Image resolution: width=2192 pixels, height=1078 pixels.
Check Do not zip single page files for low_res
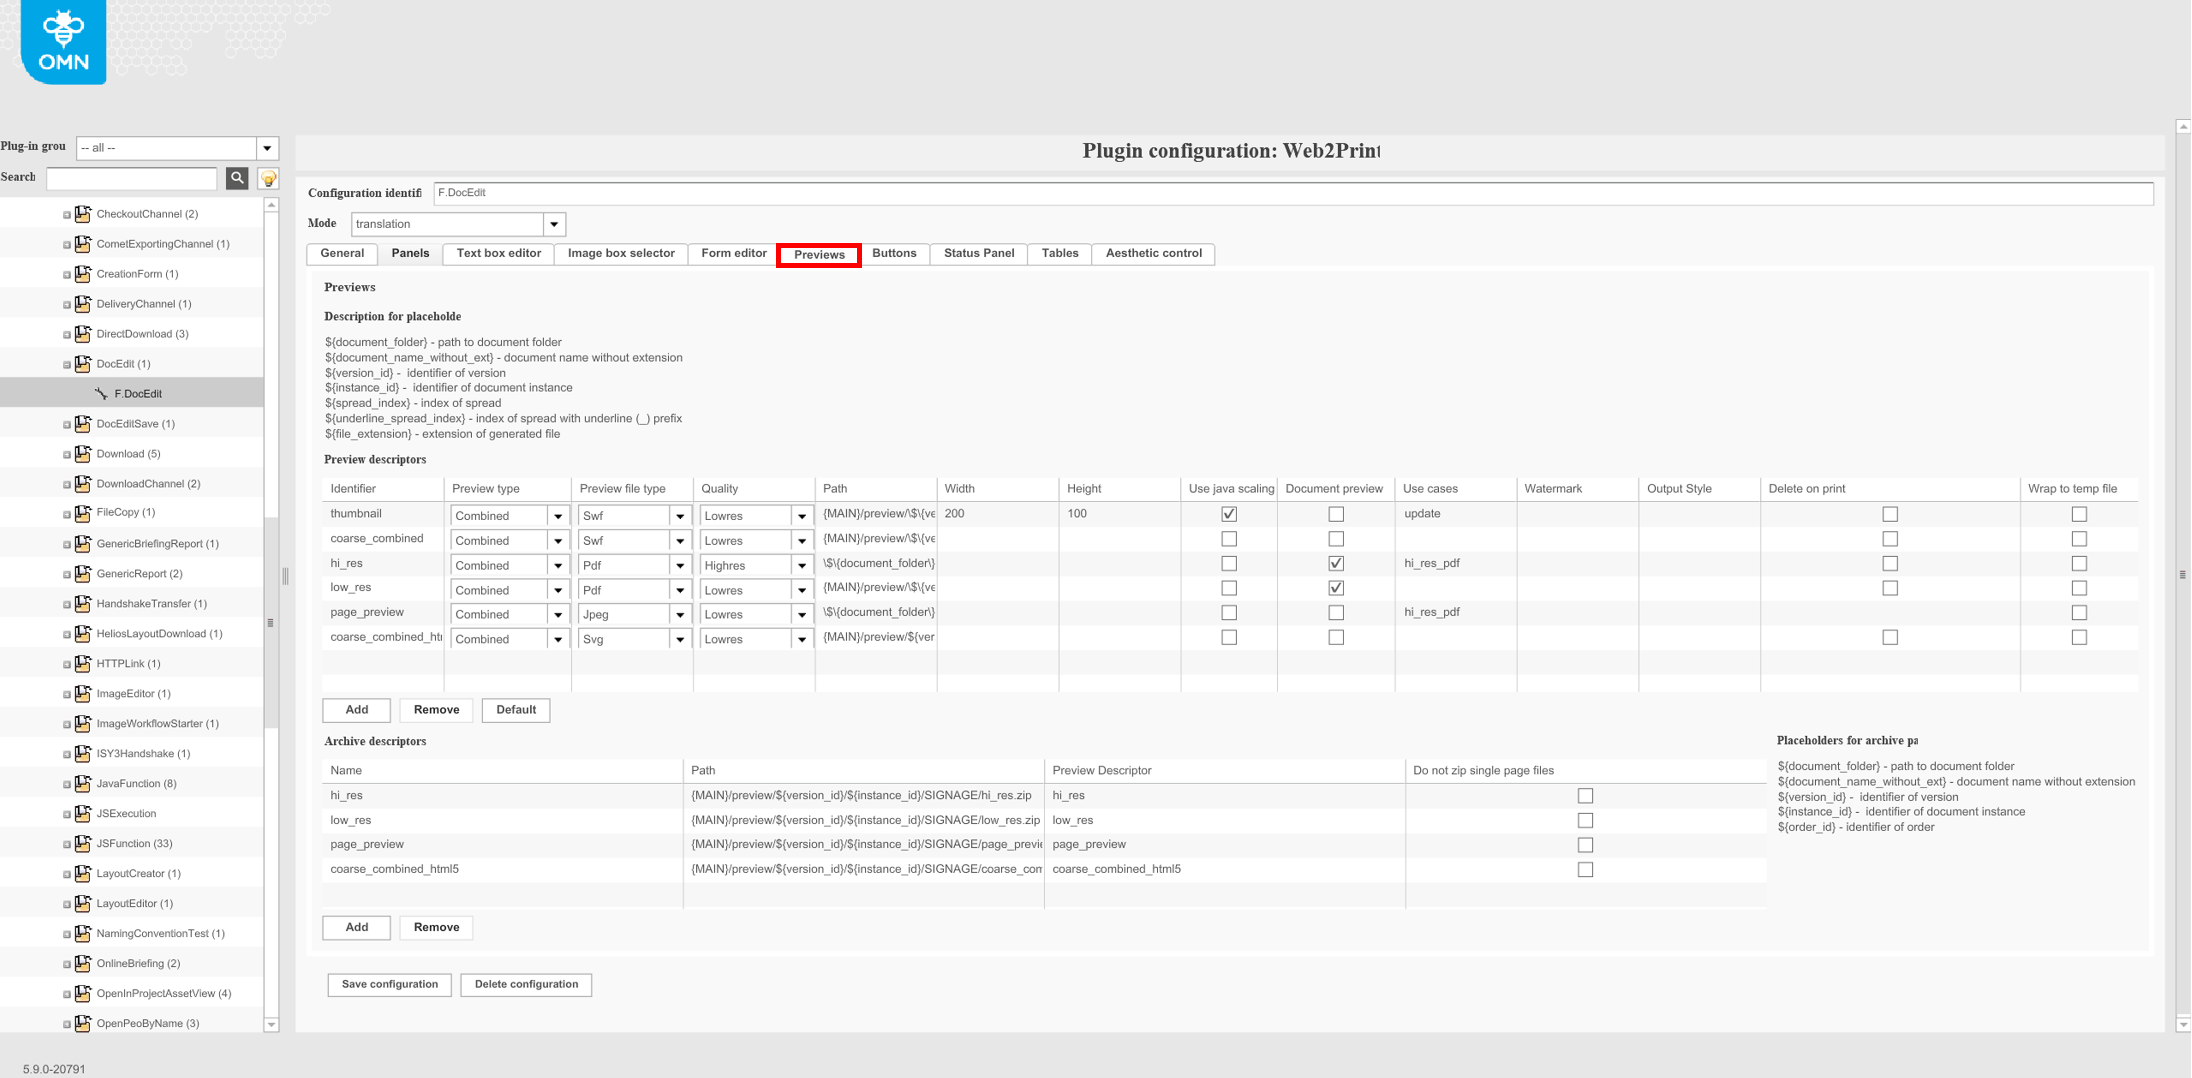click(x=1585, y=820)
